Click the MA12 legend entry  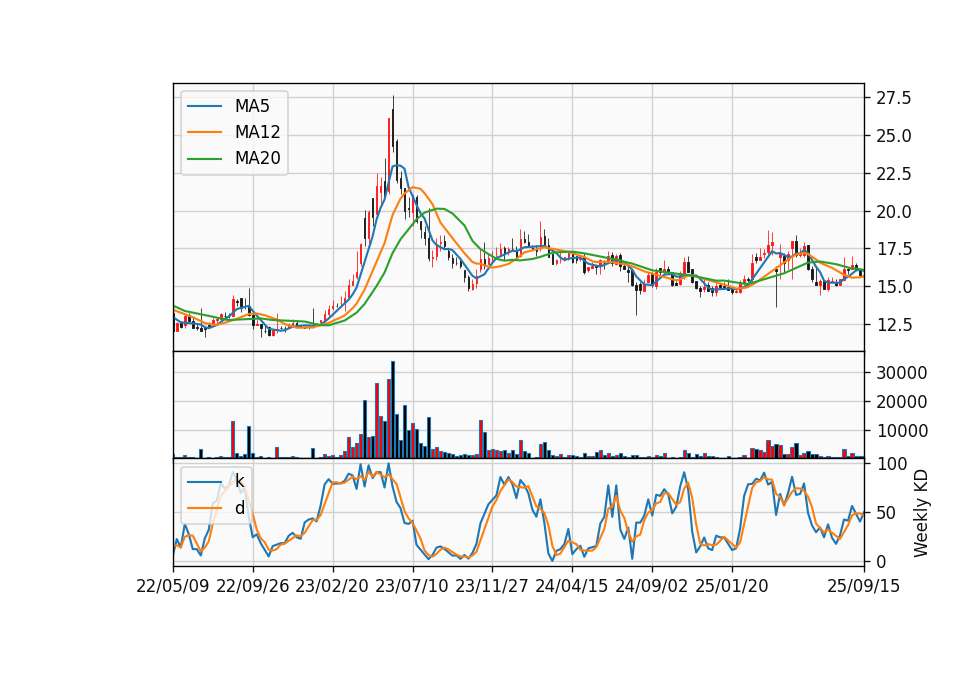(233, 132)
